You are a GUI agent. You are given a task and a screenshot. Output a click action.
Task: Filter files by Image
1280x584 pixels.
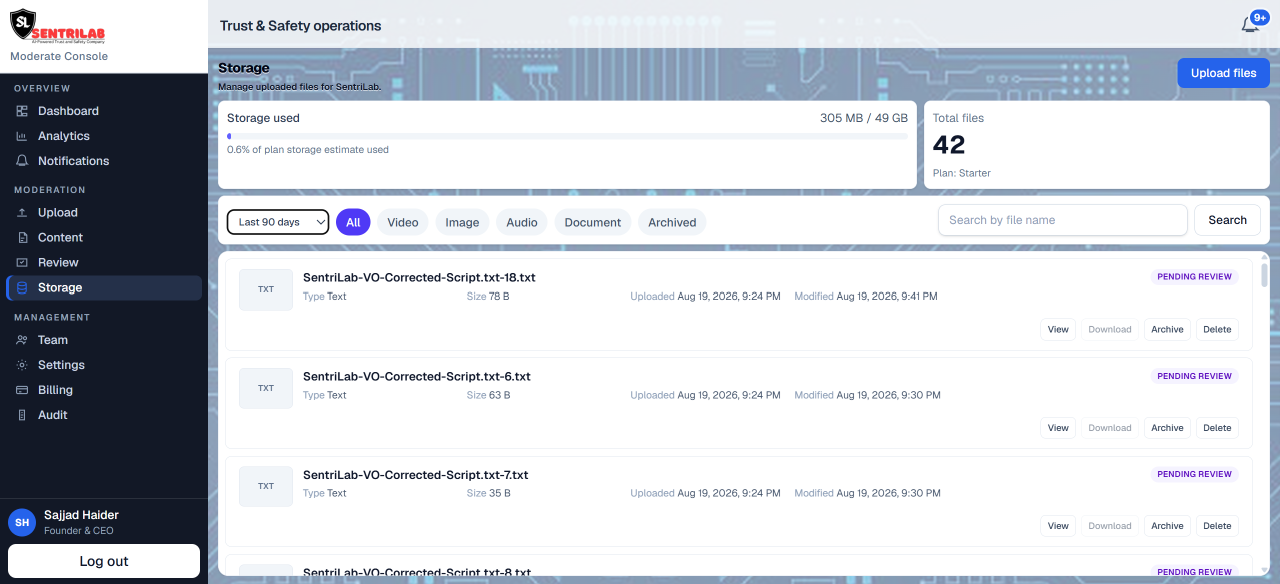(x=462, y=222)
